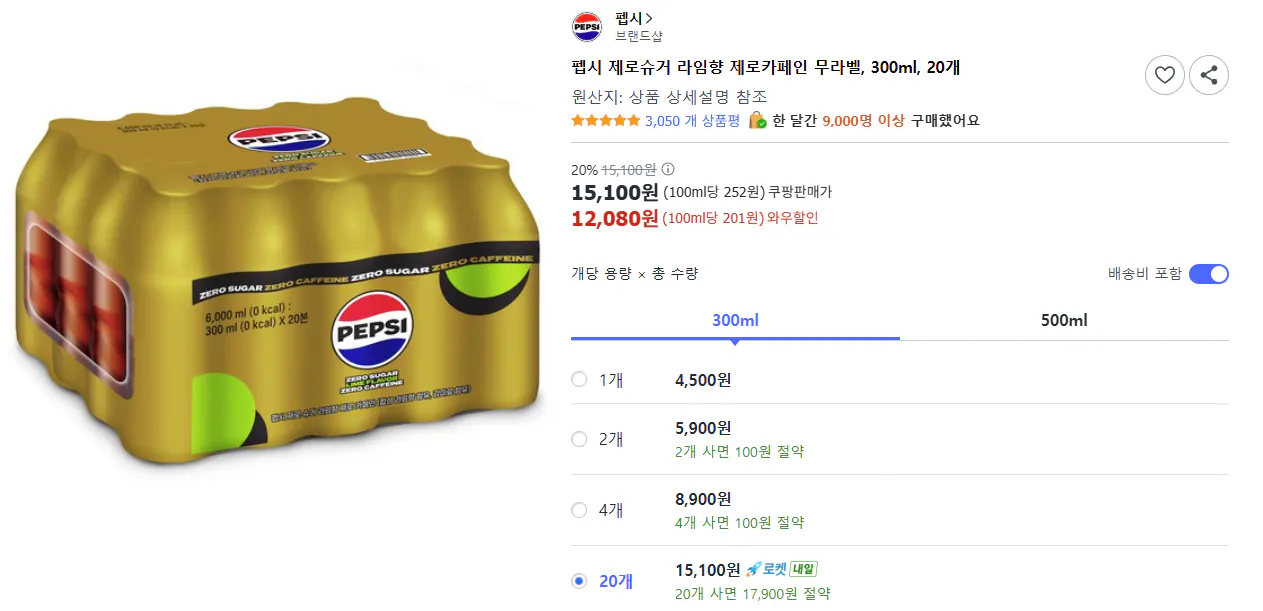Click the Pepsi brand logo icon
The width and height of the screenshot is (1263, 611).
click(x=585, y=24)
